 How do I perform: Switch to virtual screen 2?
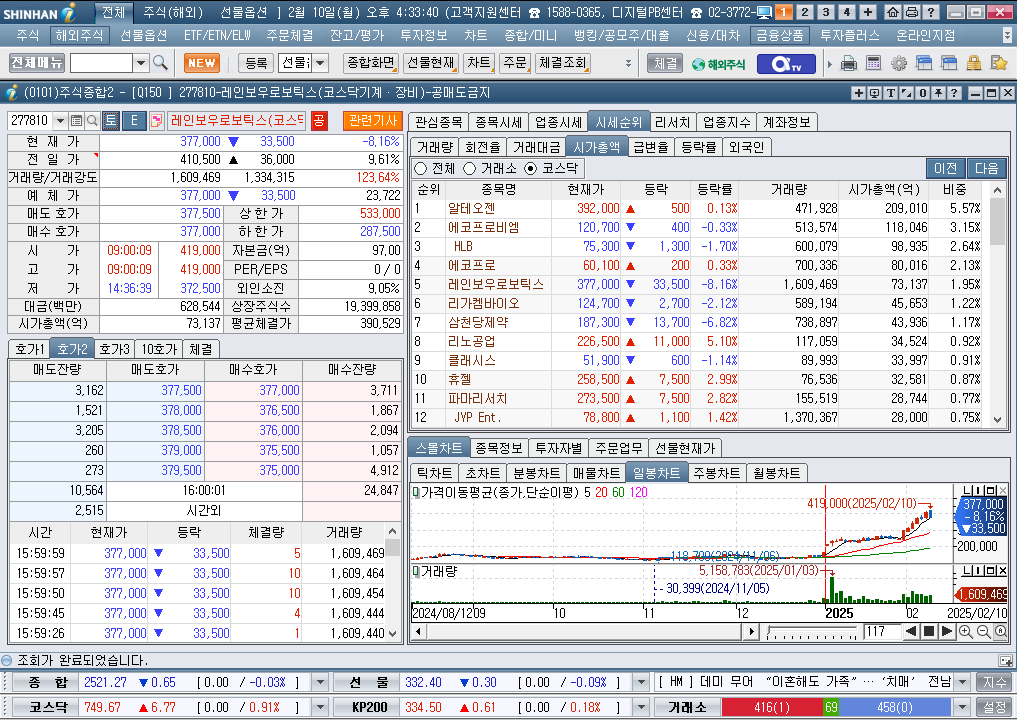click(805, 12)
